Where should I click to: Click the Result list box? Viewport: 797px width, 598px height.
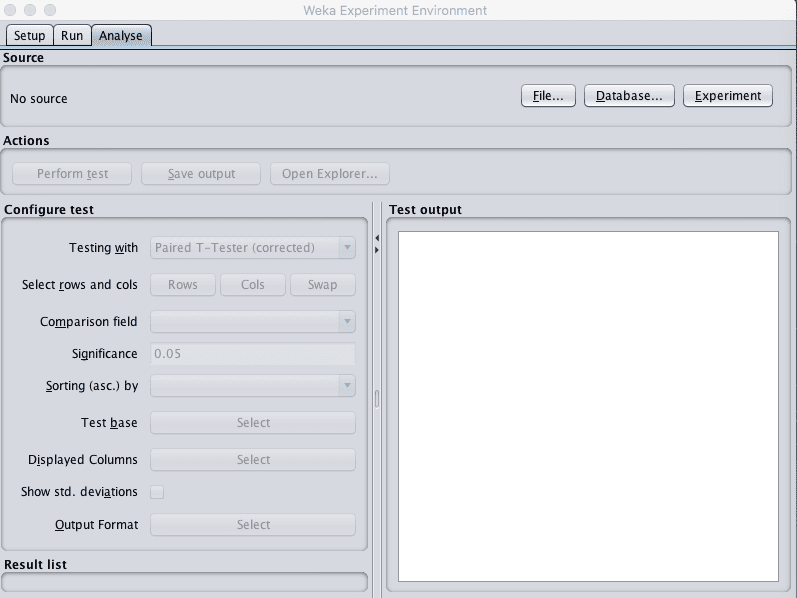184,582
